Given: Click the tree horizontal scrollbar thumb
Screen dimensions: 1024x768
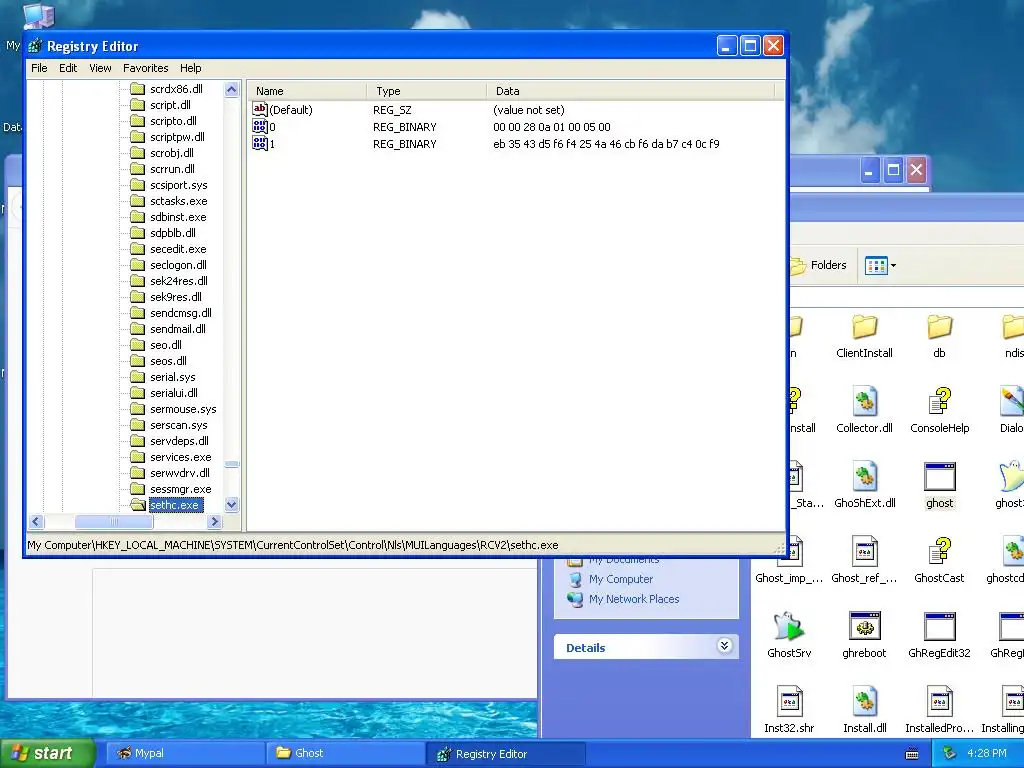Looking at the screenshot, I should click(x=114, y=521).
